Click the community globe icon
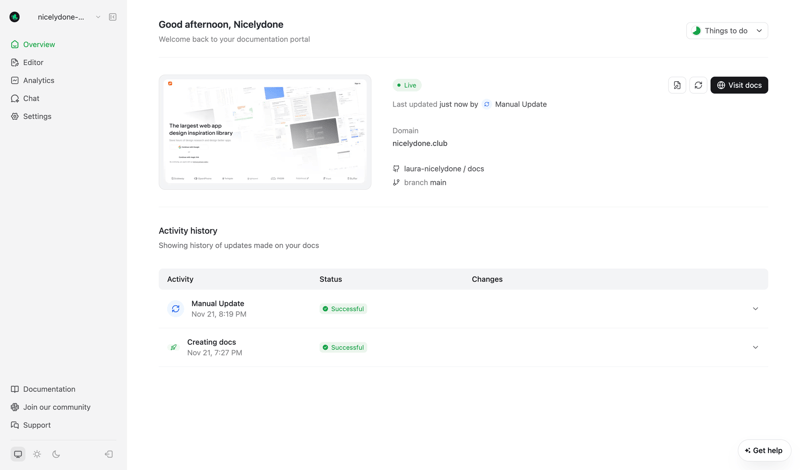Viewport: 800px width, 470px height. click(15, 407)
